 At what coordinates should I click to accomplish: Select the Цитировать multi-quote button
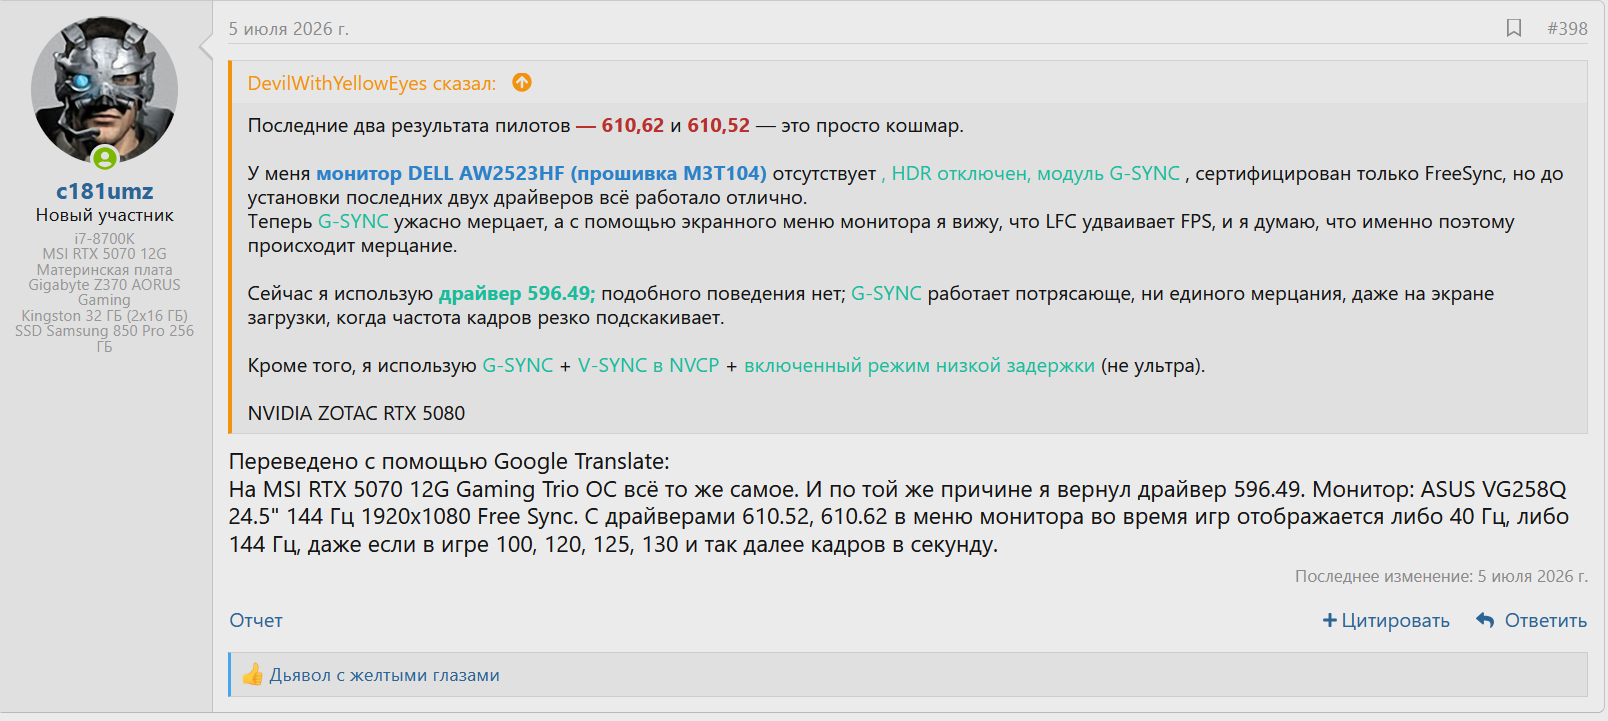(1386, 620)
